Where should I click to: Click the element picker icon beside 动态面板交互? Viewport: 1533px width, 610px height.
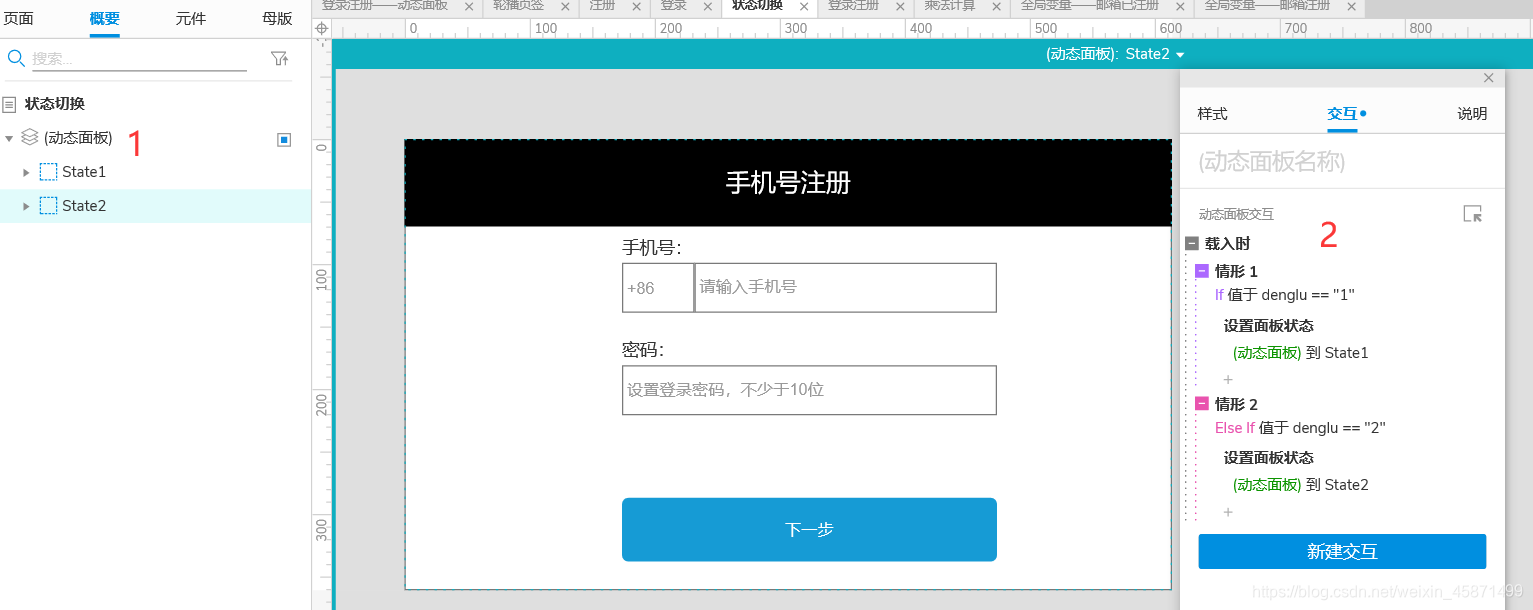pos(1472,213)
